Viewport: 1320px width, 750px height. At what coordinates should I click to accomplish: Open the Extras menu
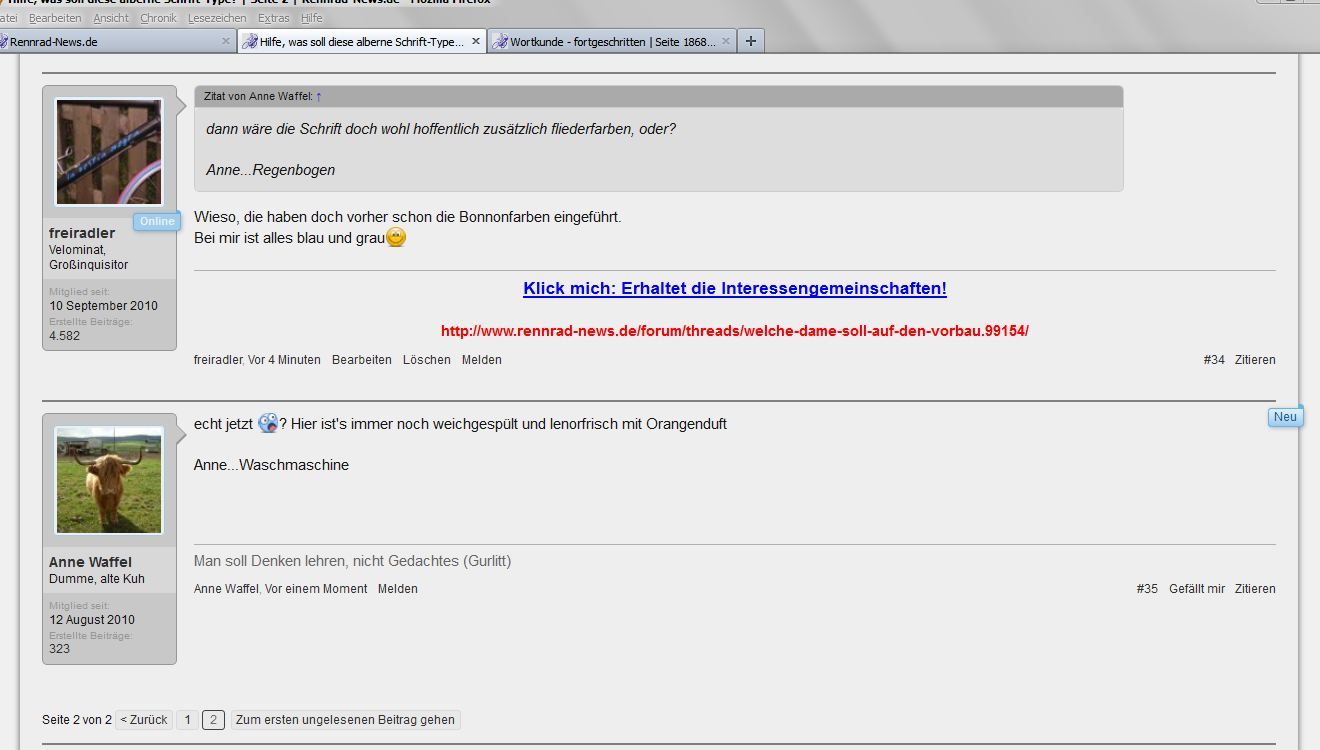(x=273, y=18)
